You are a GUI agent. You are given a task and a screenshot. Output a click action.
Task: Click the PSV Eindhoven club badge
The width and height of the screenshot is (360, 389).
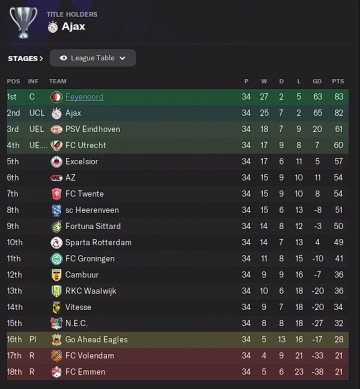click(56, 129)
